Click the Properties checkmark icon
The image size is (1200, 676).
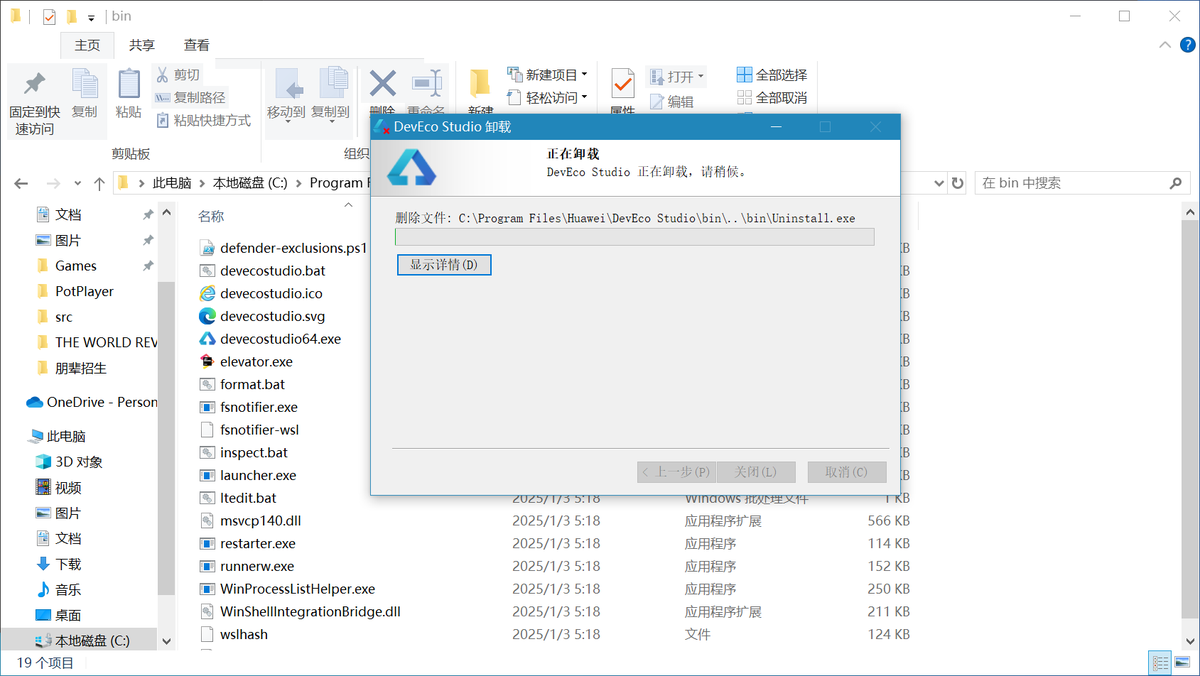[x=622, y=84]
